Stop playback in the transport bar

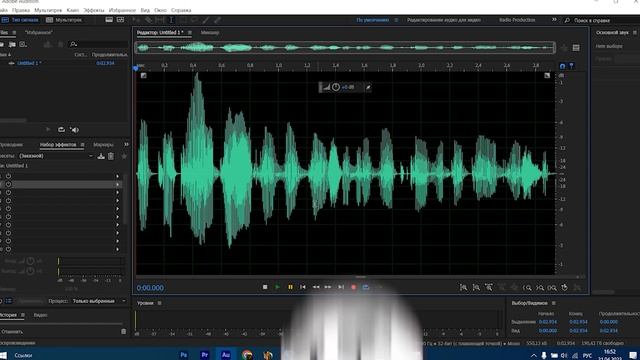[265, 287]
